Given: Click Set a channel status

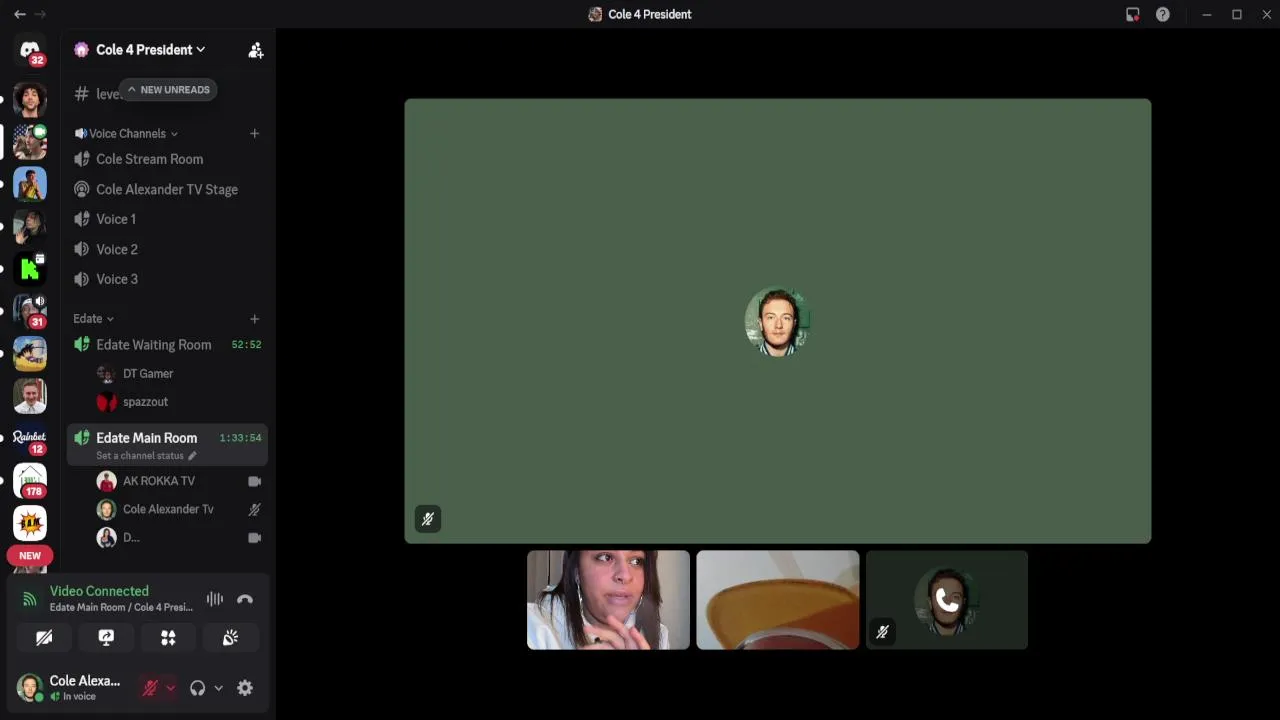Looking at the screenshot, I should tap(140, 456).
